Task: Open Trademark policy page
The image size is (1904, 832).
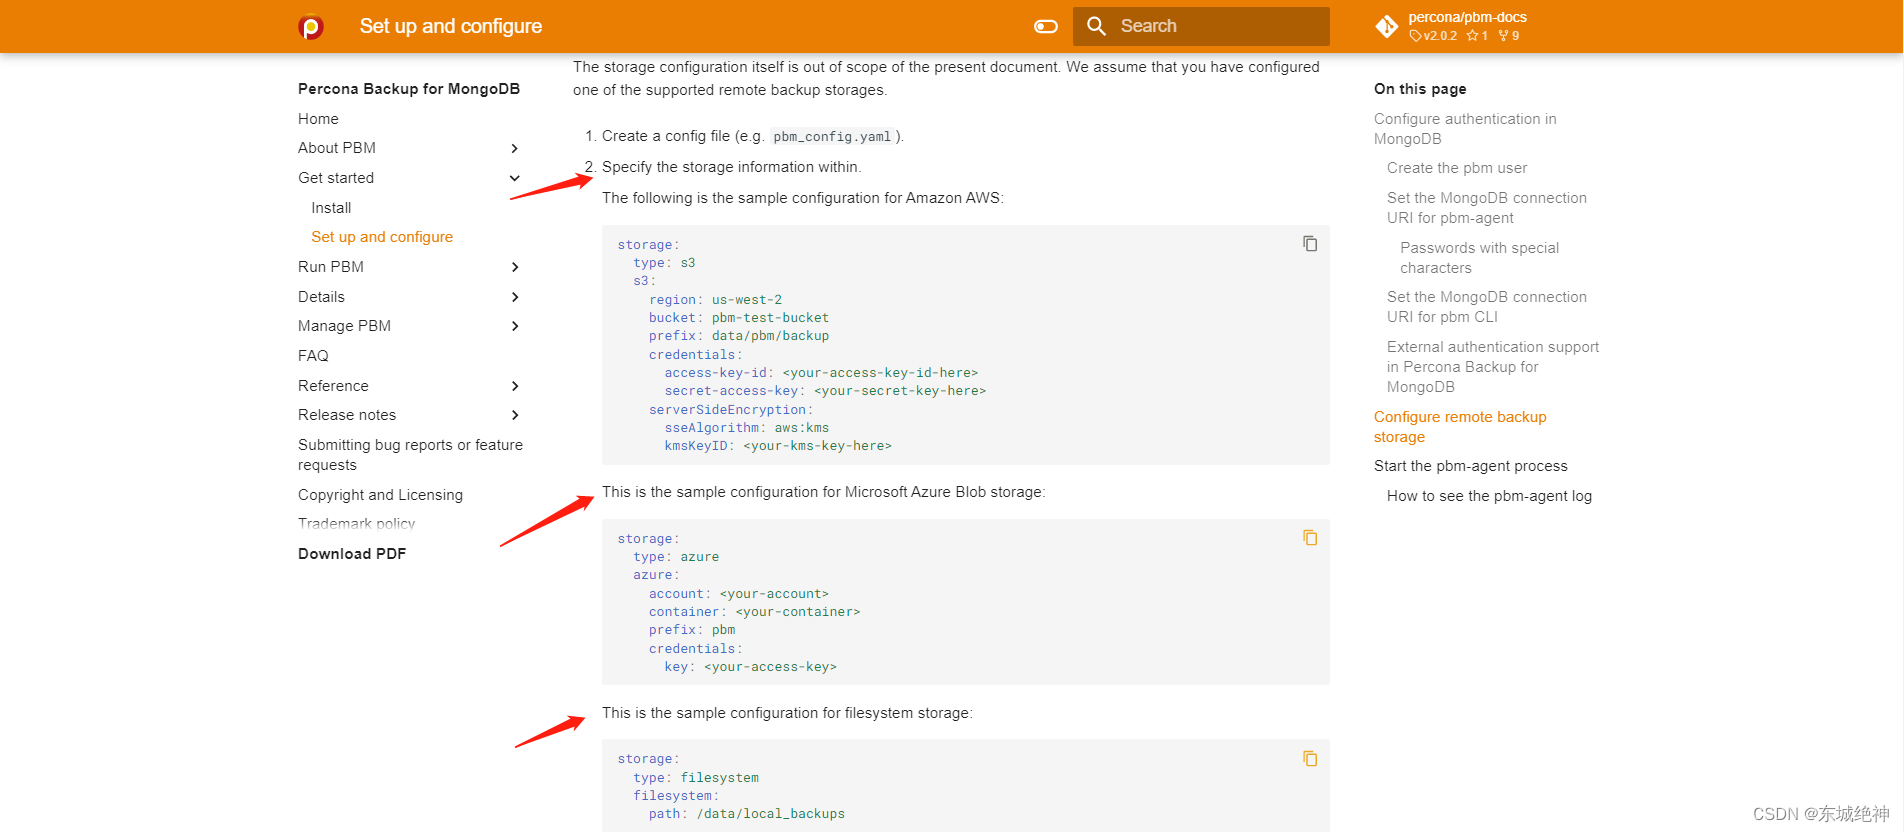Action: click(x=356, y=524)
